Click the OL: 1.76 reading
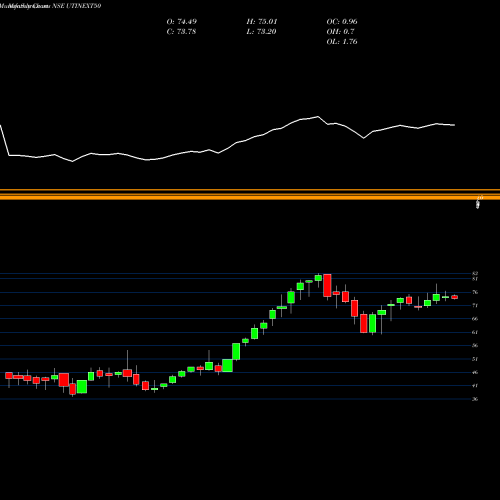Screen dimensions: 500x500 [342, 42]
